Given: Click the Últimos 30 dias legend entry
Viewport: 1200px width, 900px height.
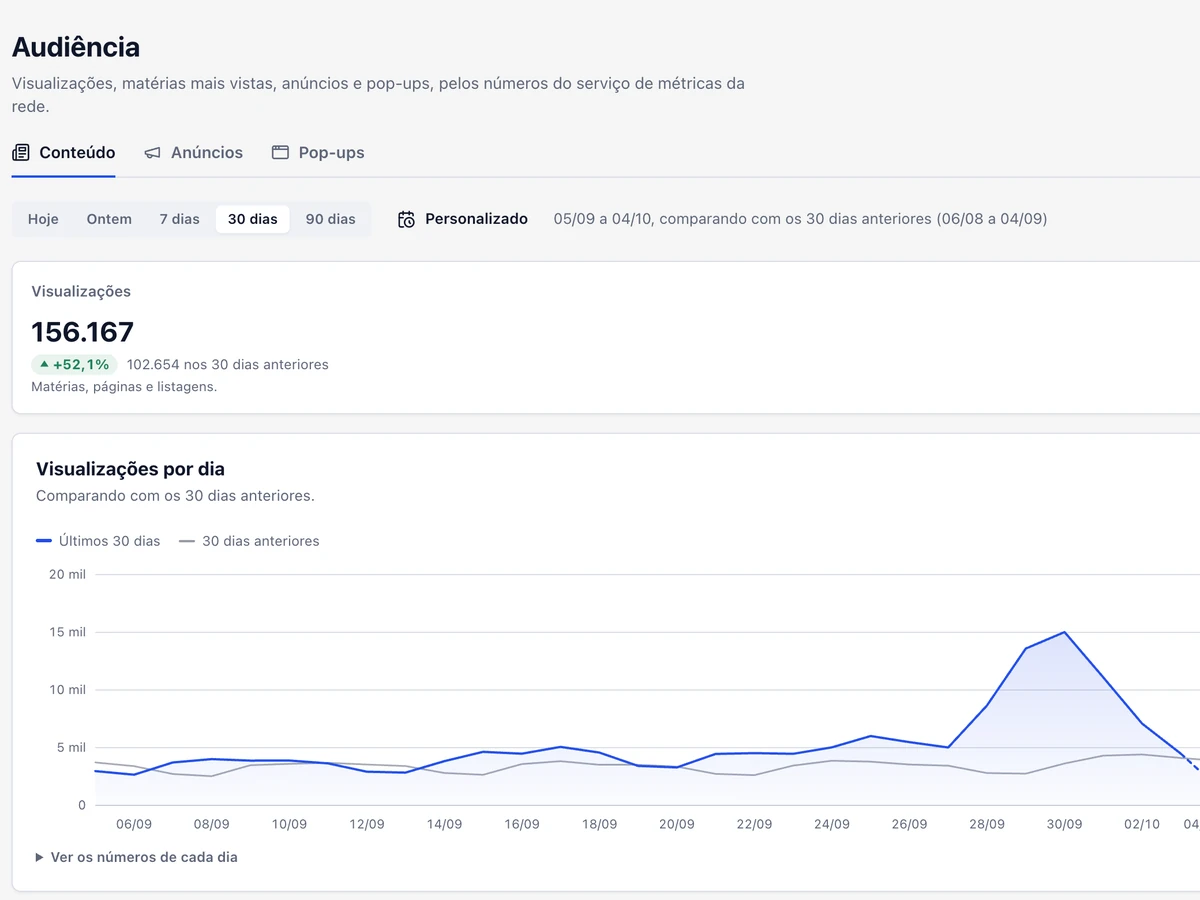Looking at the screenshot, I should tap(98, 541).
